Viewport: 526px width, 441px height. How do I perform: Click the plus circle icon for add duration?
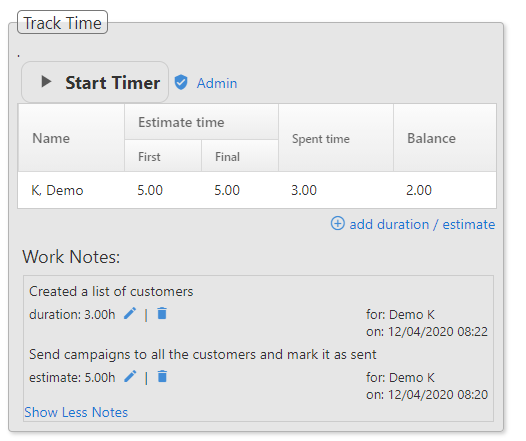337,223
